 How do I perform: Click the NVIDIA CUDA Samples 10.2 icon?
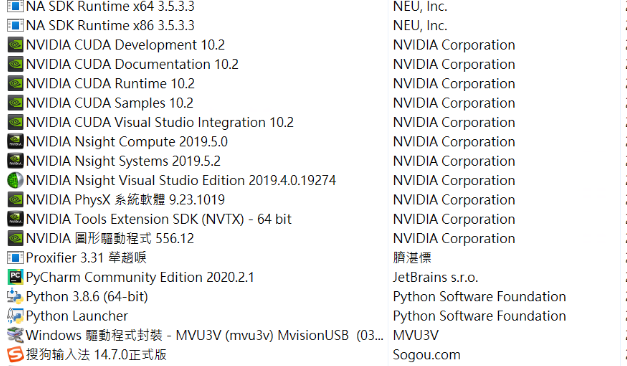point(15,103)
